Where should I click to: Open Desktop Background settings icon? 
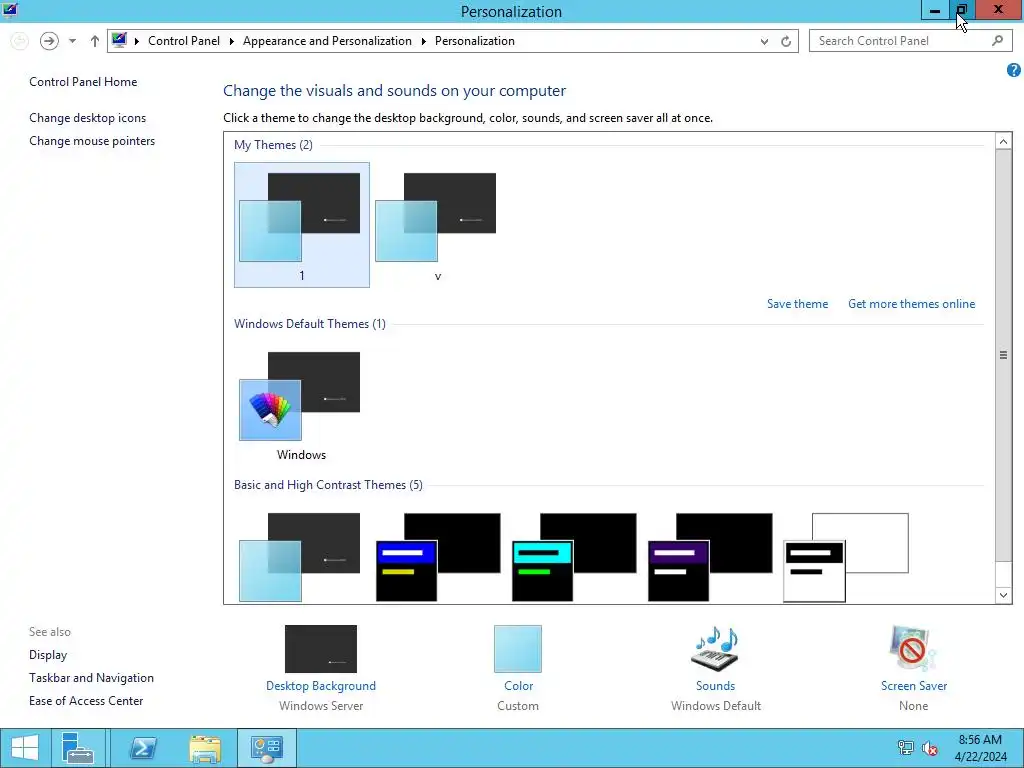pos(321,648)
